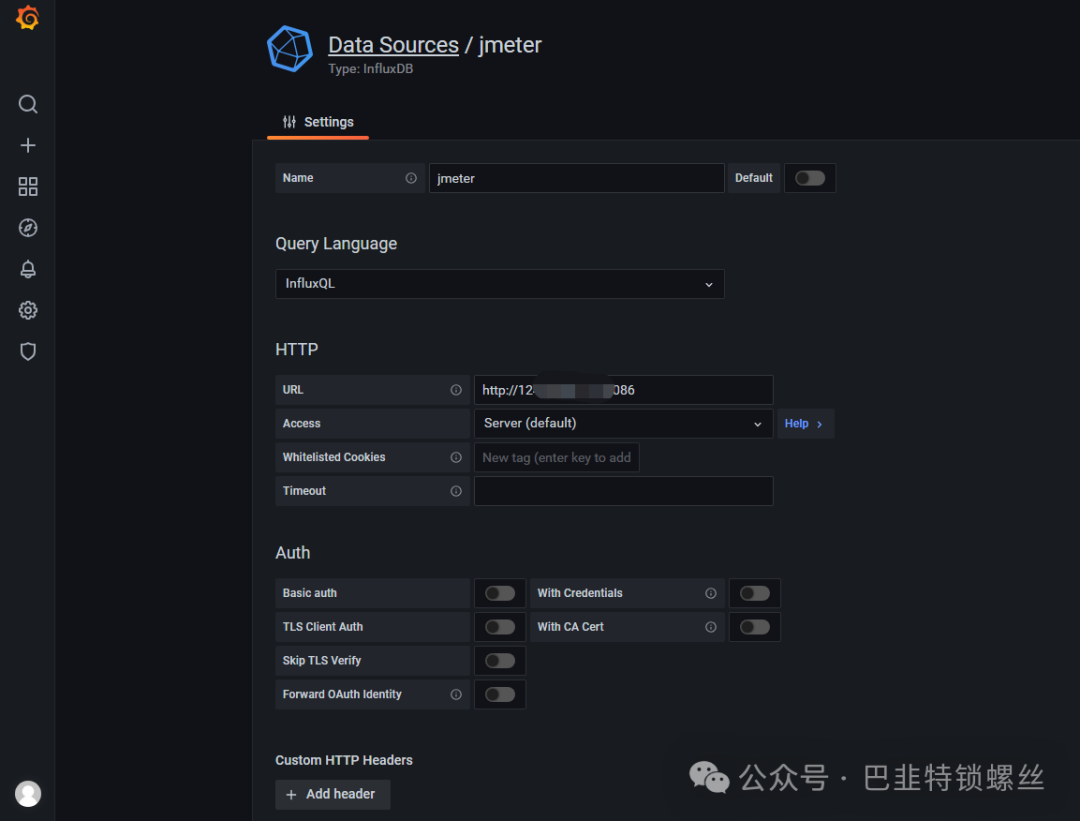Click the 'Query Language' section heading

(x=336, y=244)
